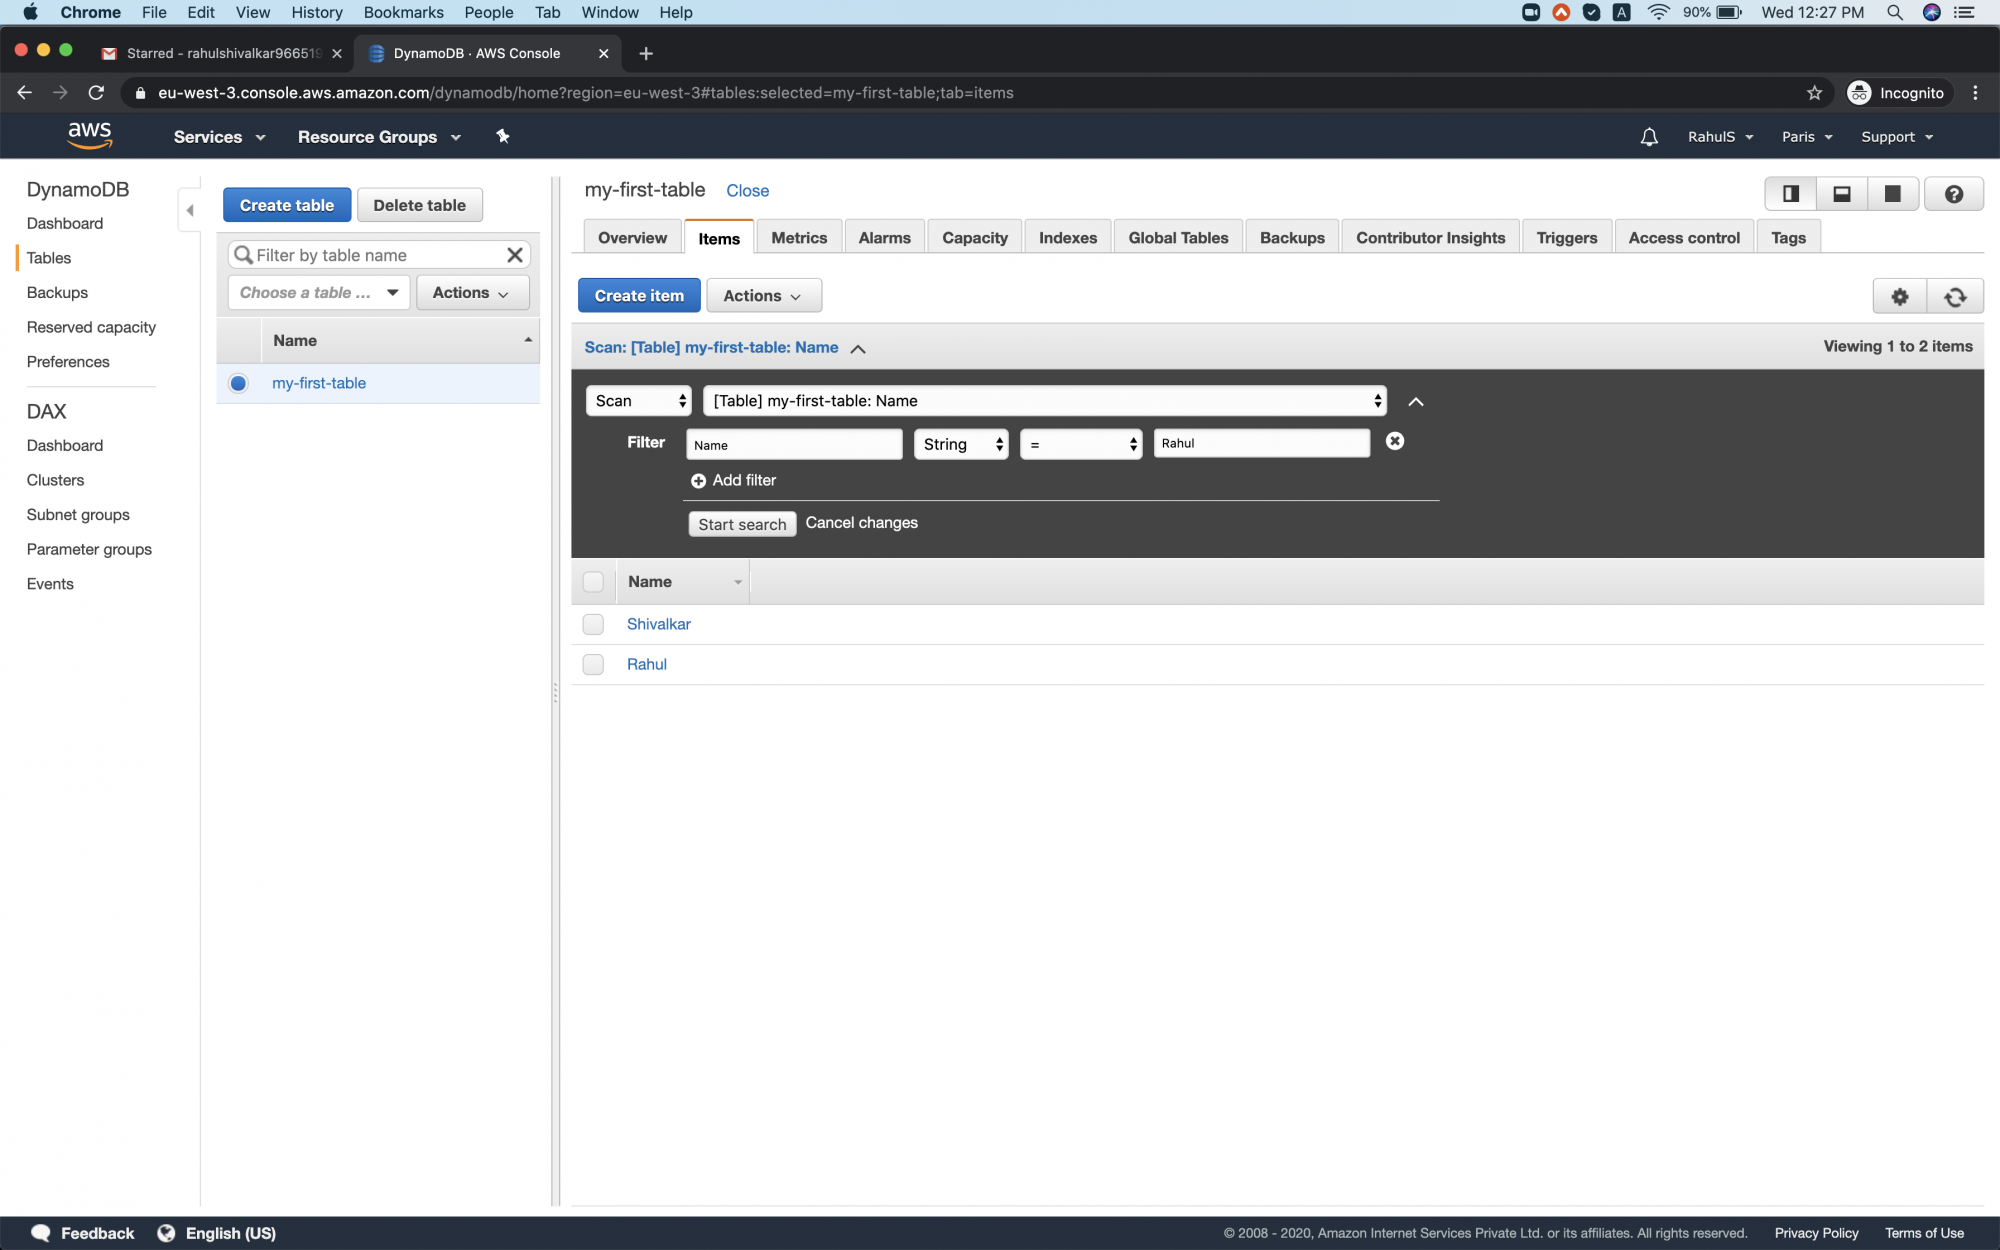Open the Scan dropdown
Viewport: 2000px width, 1250px height.
point(637,400)
